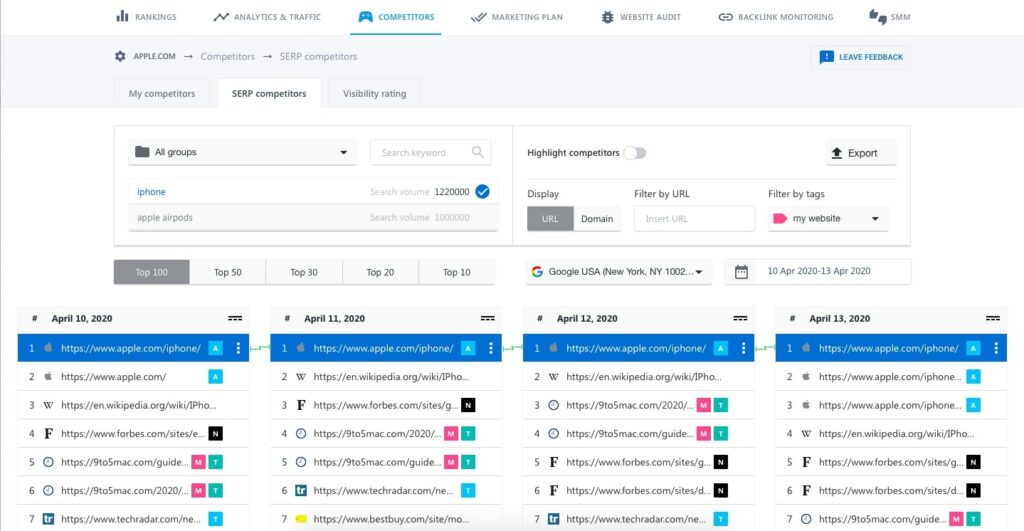Open three-dot menu in April 11 top row

[491, 348]
